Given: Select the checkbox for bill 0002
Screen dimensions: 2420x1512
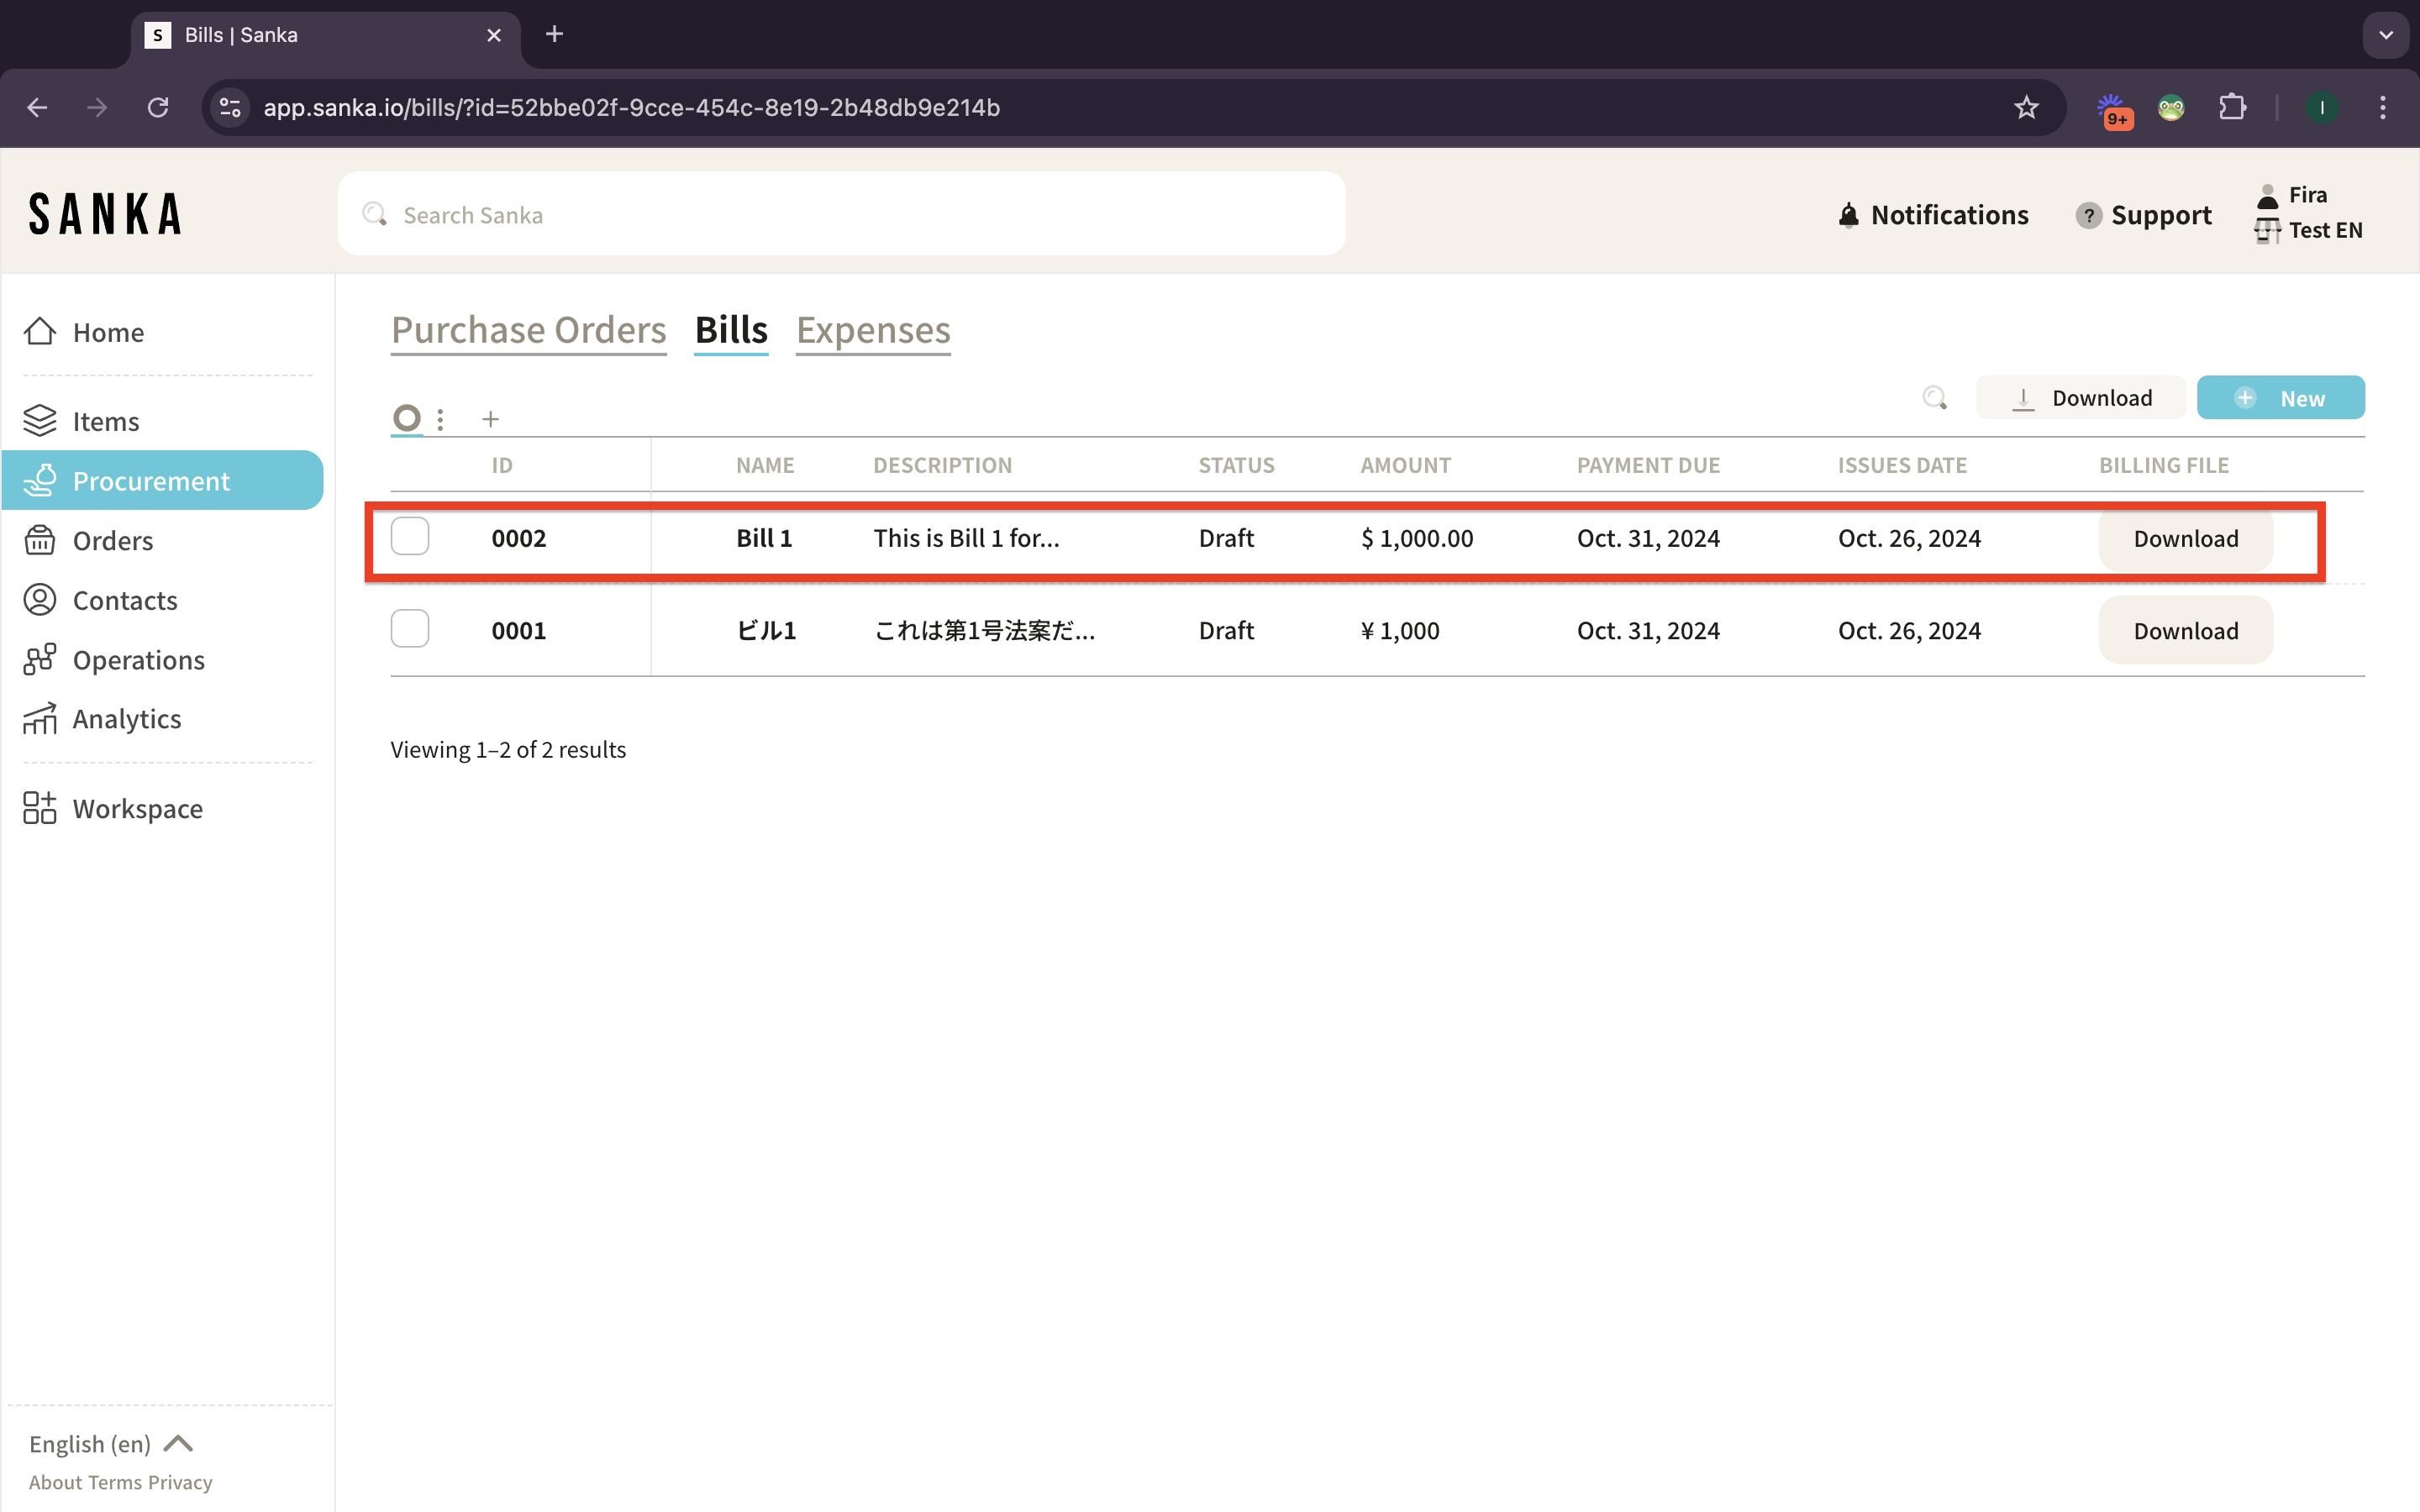Looking at the screenshot, I should coord(410,537).
